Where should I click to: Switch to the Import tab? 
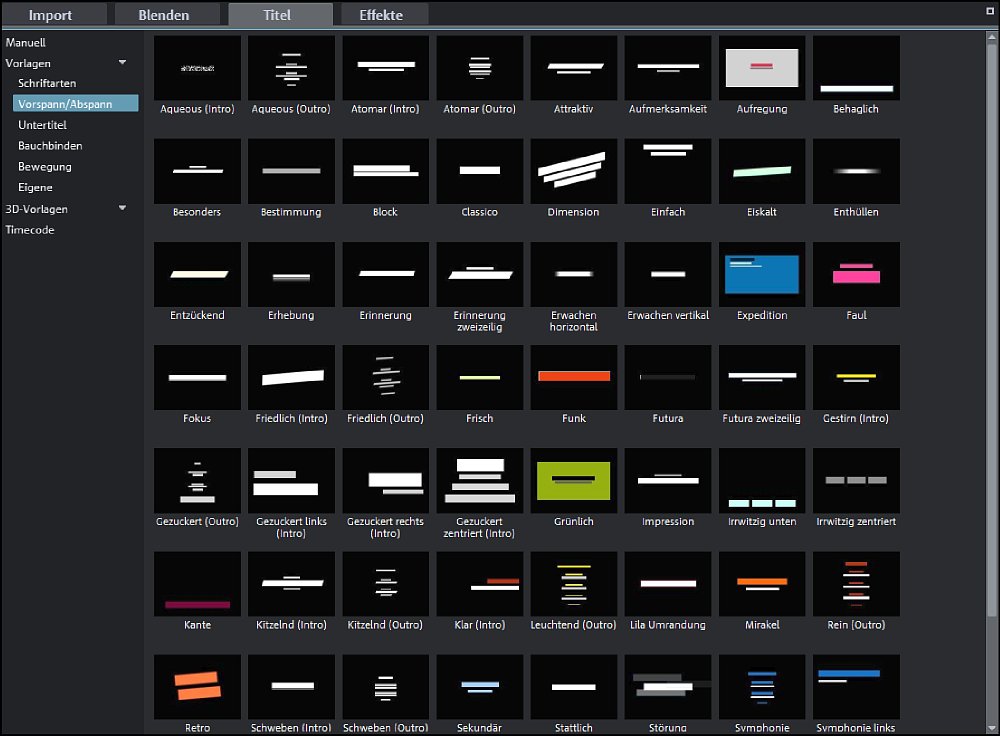click(50, 15)
